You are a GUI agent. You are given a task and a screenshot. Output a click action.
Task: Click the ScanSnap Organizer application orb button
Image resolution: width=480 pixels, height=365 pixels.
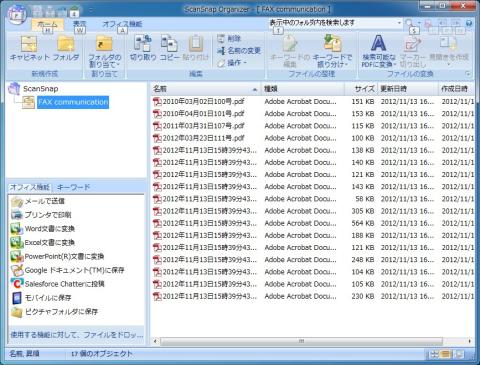point(17,15)
